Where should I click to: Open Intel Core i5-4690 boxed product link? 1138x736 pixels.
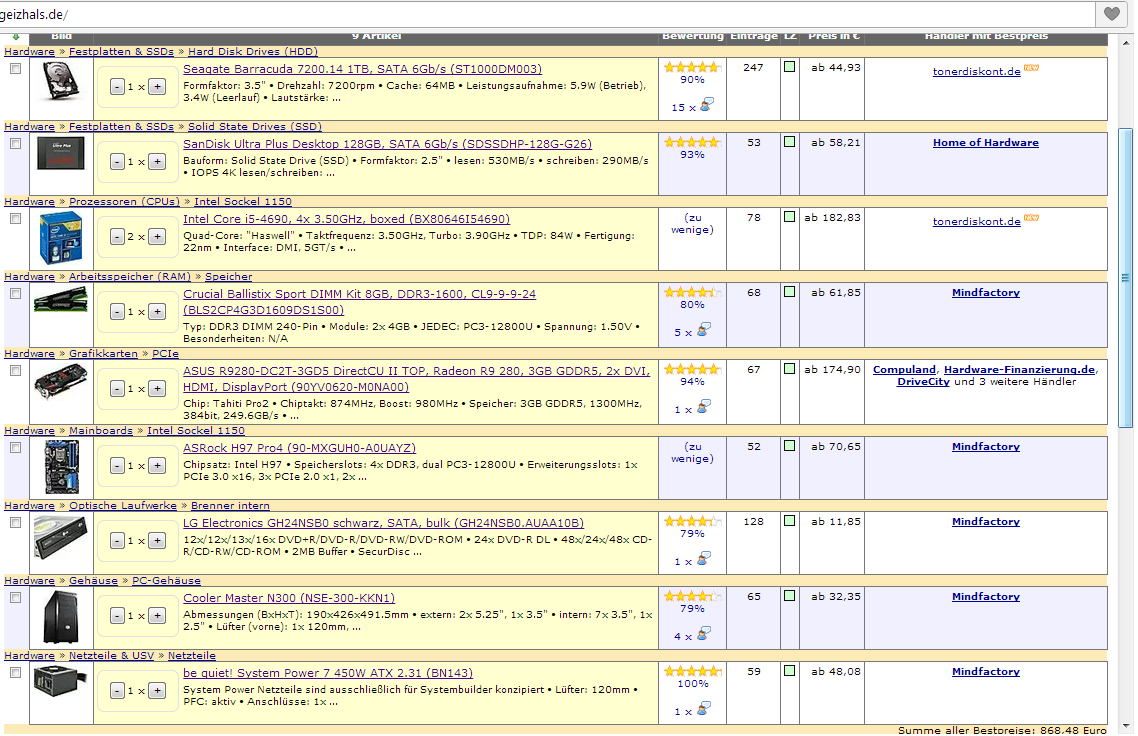[346, 218]
